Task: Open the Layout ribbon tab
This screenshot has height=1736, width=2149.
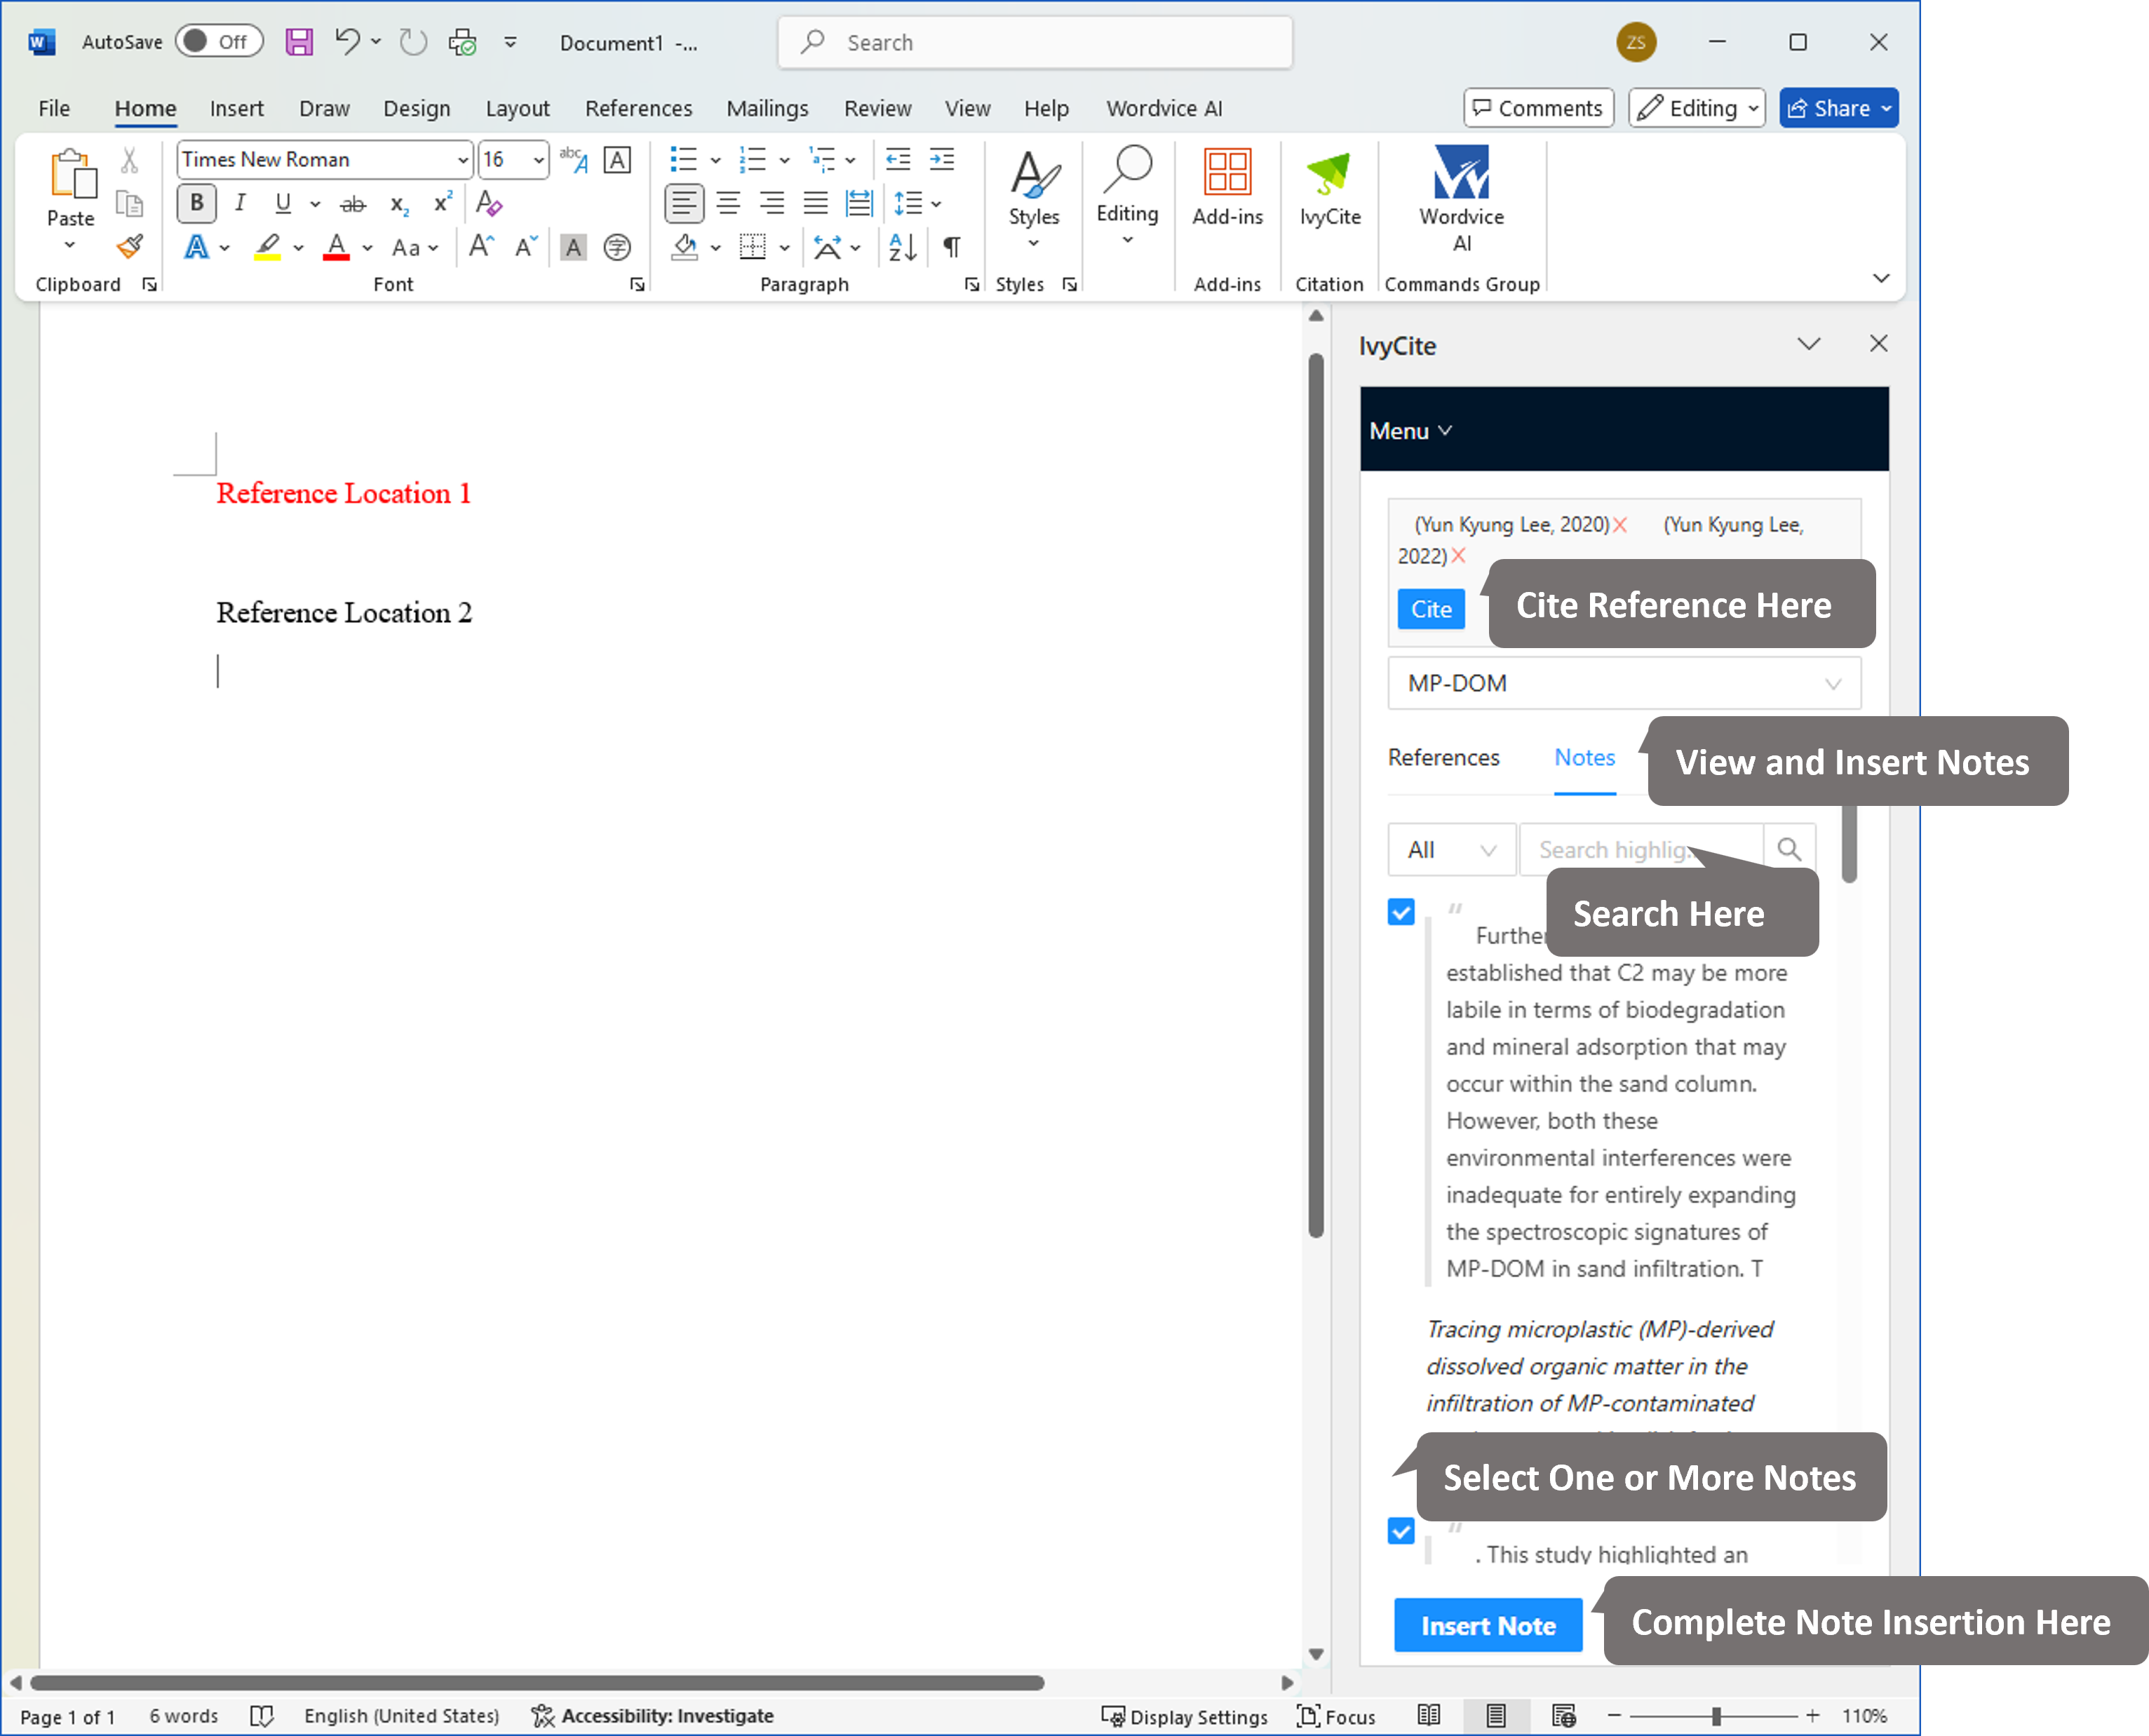Action: [517, 108]
